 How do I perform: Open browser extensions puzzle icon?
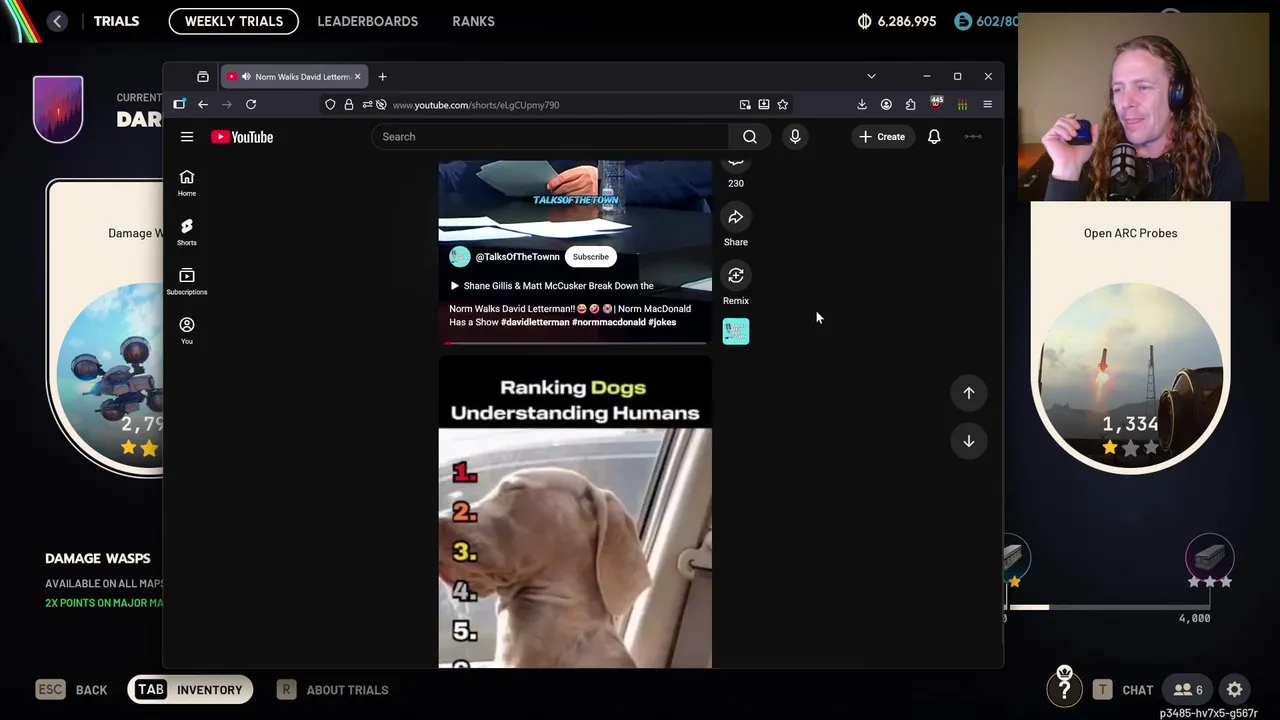pos(910,105)
